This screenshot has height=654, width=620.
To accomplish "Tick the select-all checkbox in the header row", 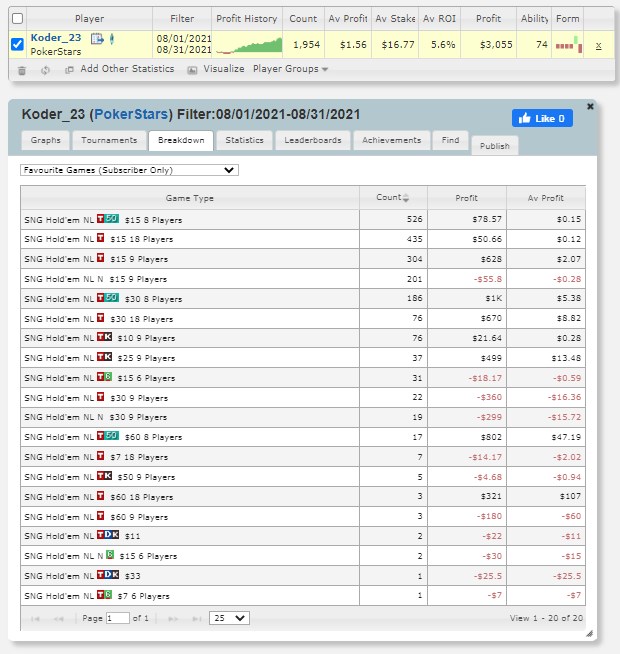I will coord(18,18).
